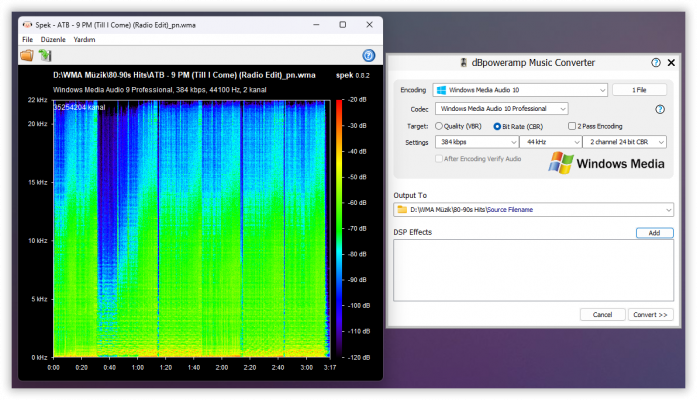The width and height of the screenshot is (697, 400).
Task: Click Add DSP effect button
Action: [654, 233]
